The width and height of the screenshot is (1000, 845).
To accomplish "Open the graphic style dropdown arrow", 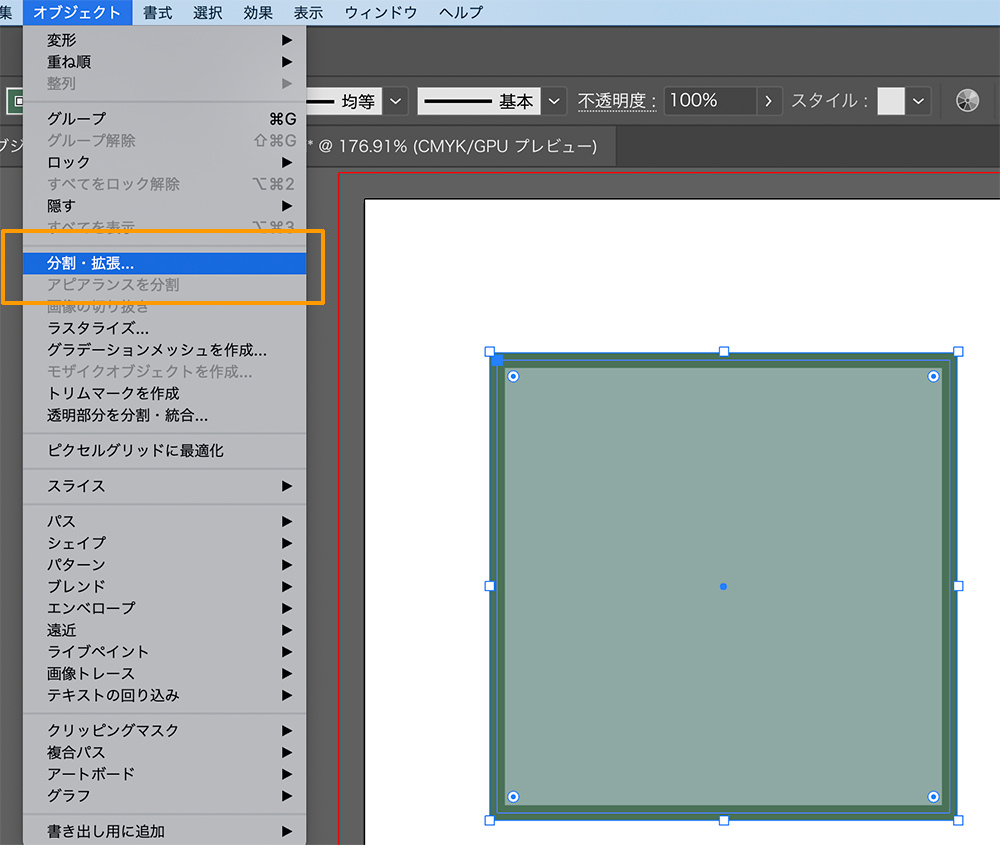I will [918, 101].
